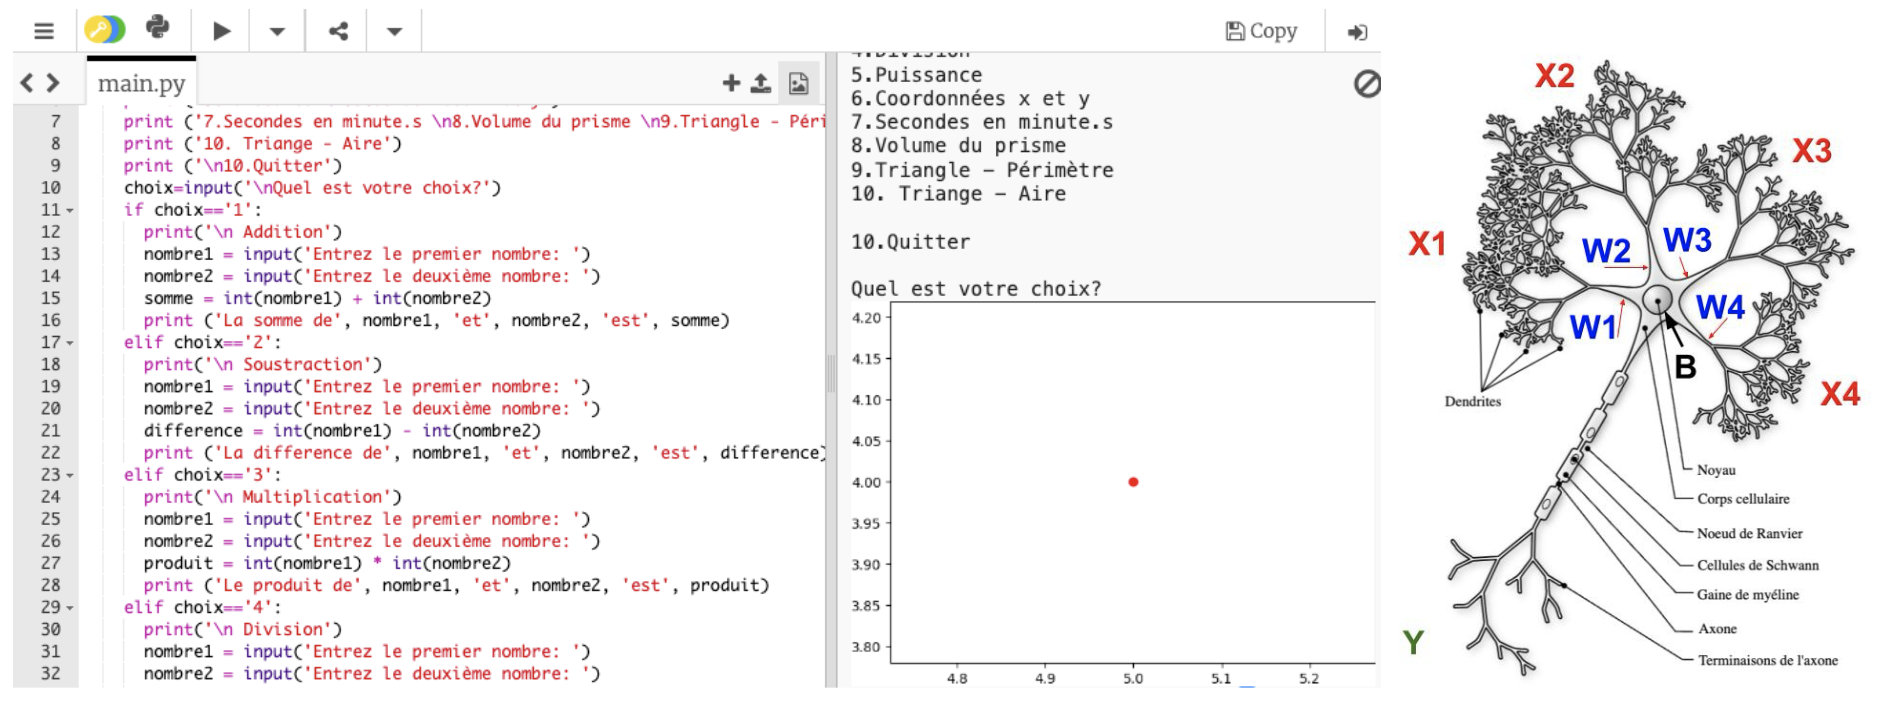
Task: Click the upload file icon
Action: pos(761,83)
